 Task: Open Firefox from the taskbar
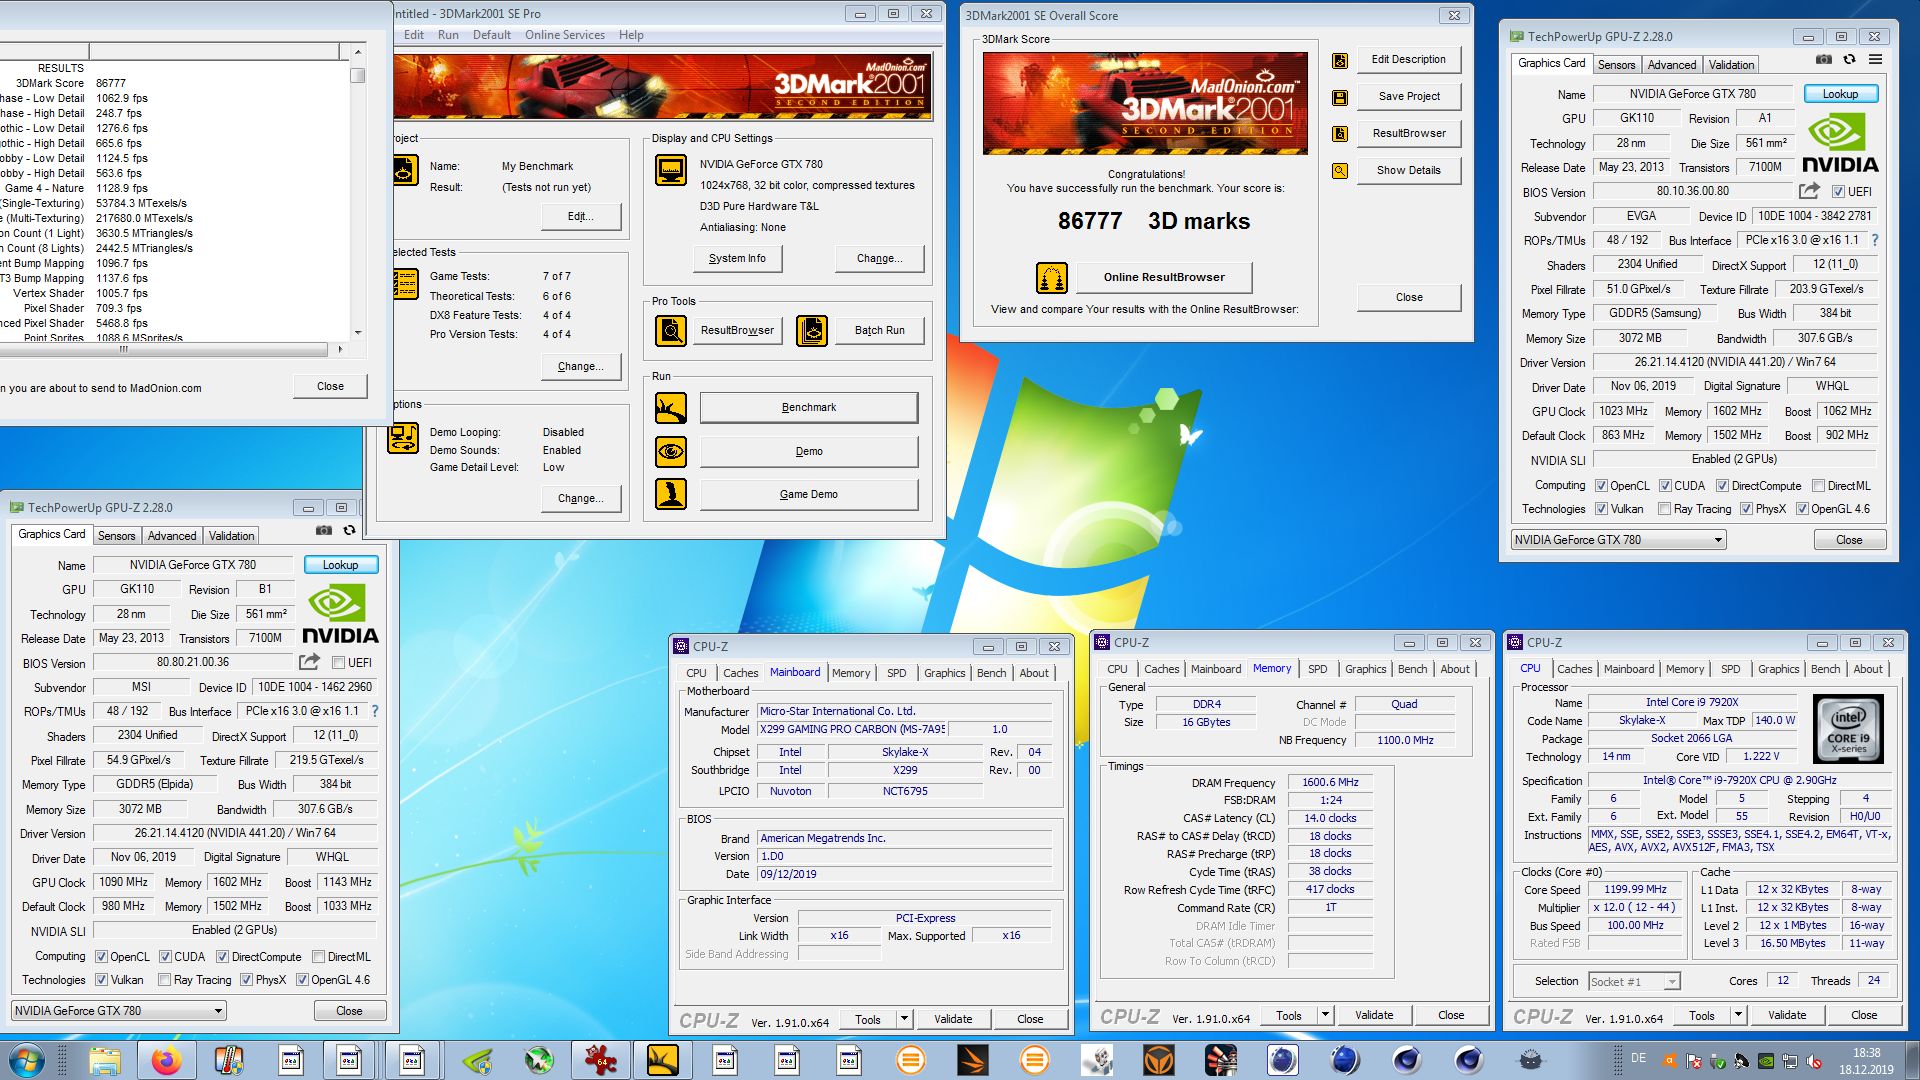point(167,1060)
